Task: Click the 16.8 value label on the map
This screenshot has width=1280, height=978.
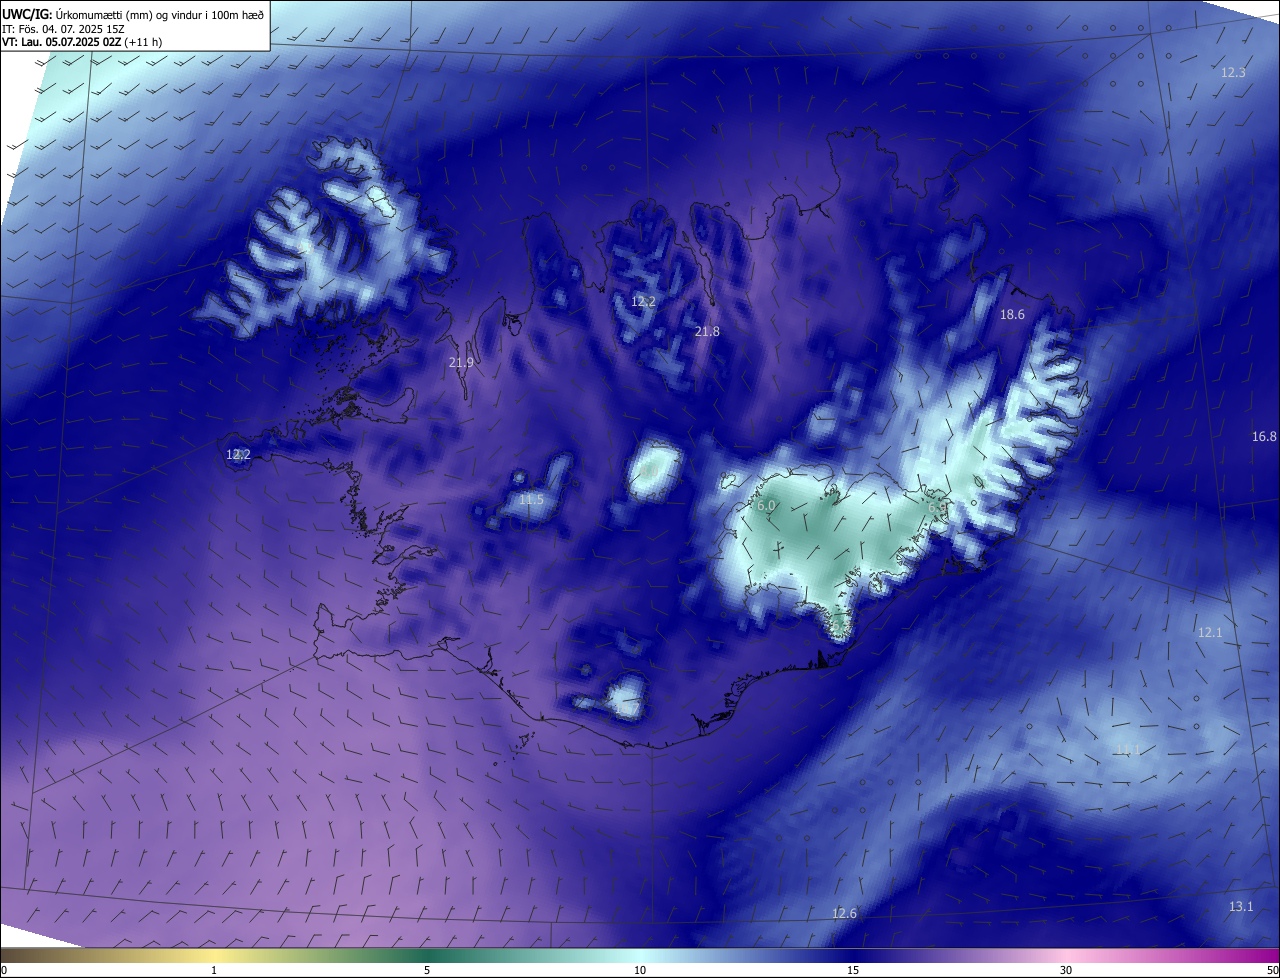Action: 1264,437
